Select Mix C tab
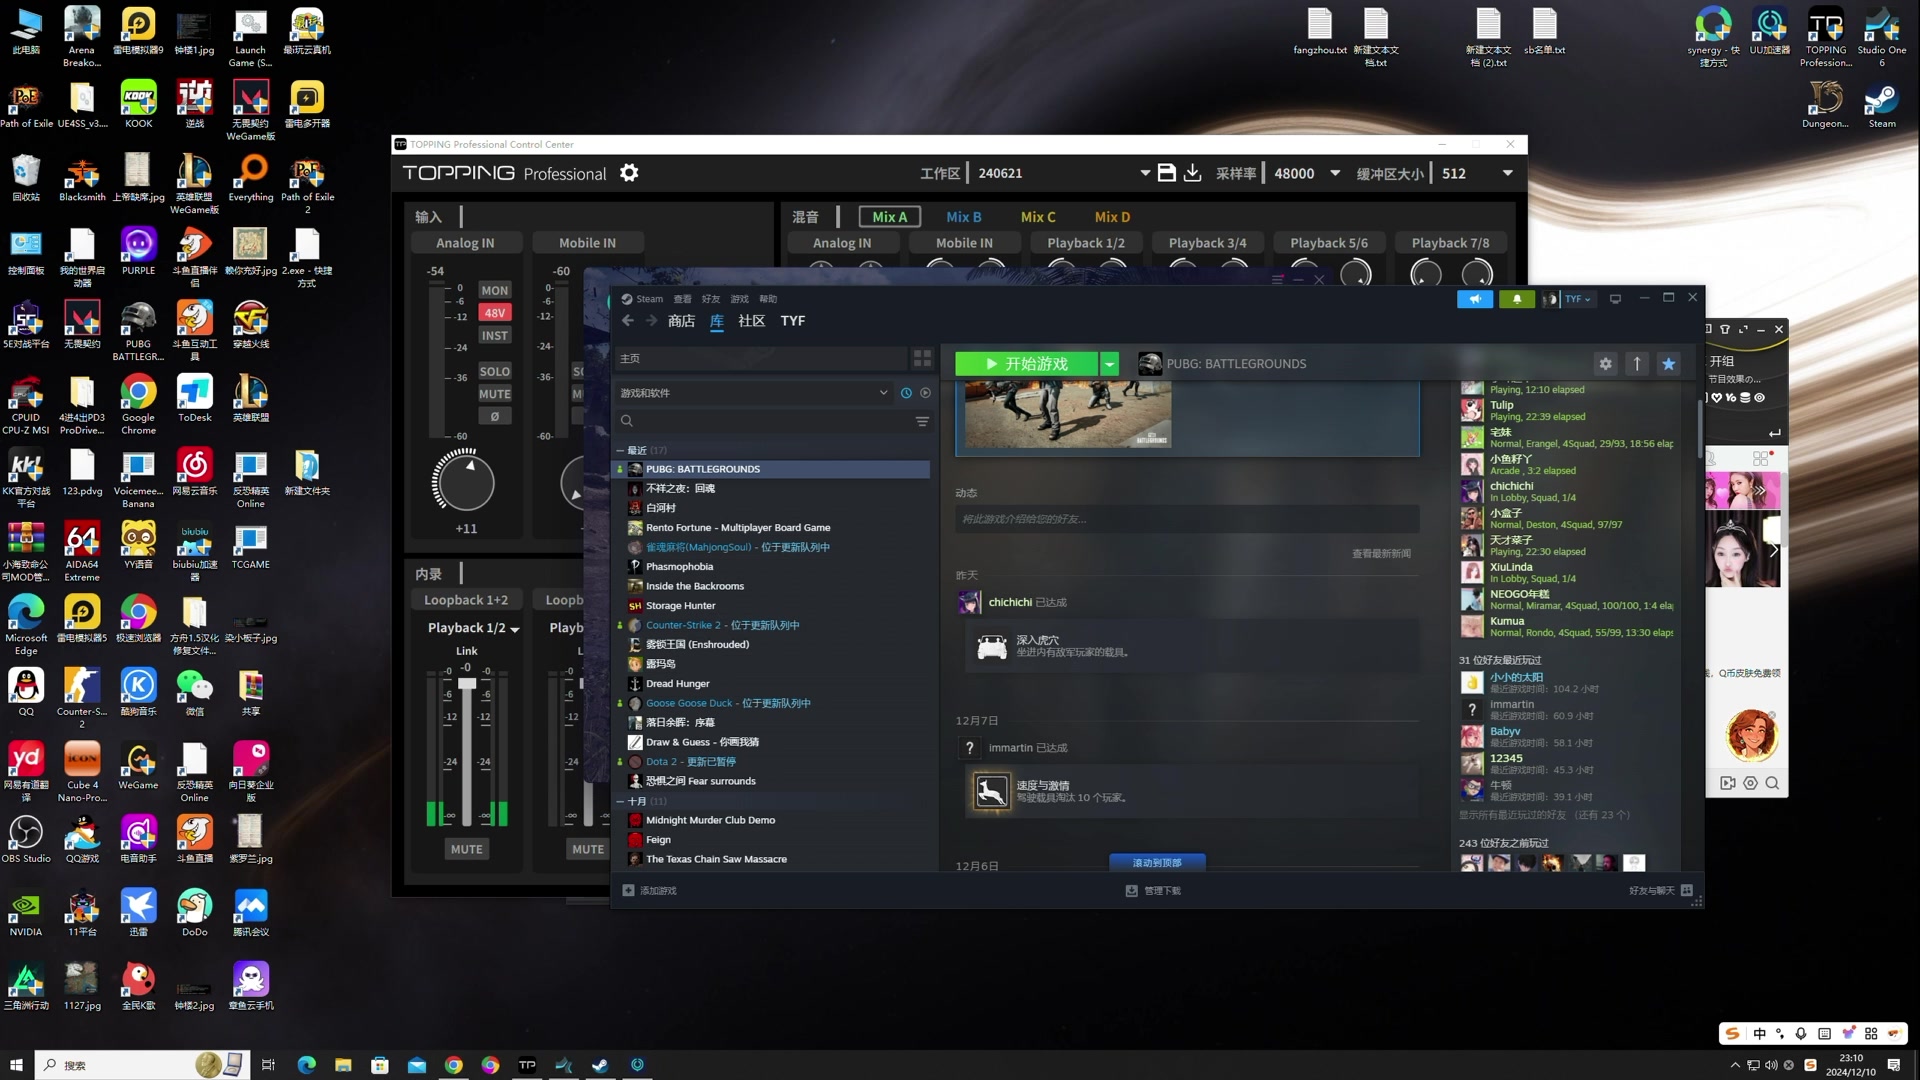This screenshot has height=1080, width=1920. [1038, 217]
